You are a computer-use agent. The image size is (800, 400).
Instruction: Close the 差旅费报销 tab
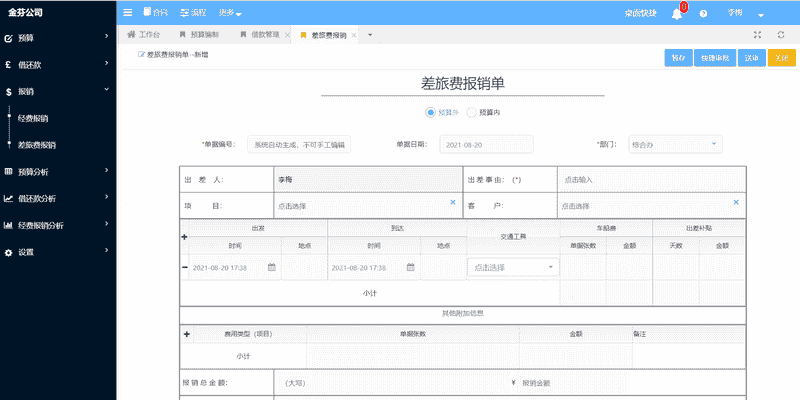[x=354, y=35]
